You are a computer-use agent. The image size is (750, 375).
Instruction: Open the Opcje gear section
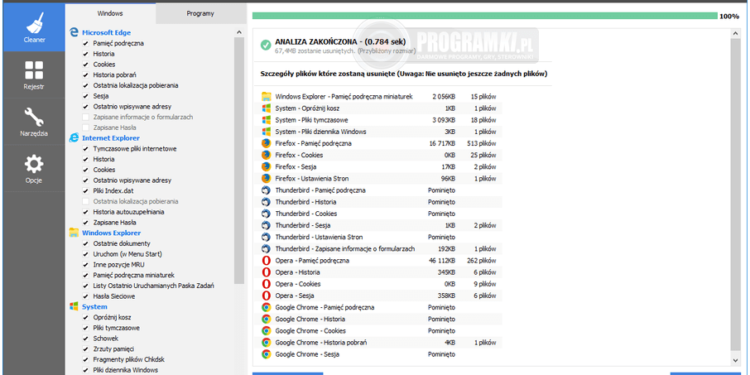[x=34, y=169]
